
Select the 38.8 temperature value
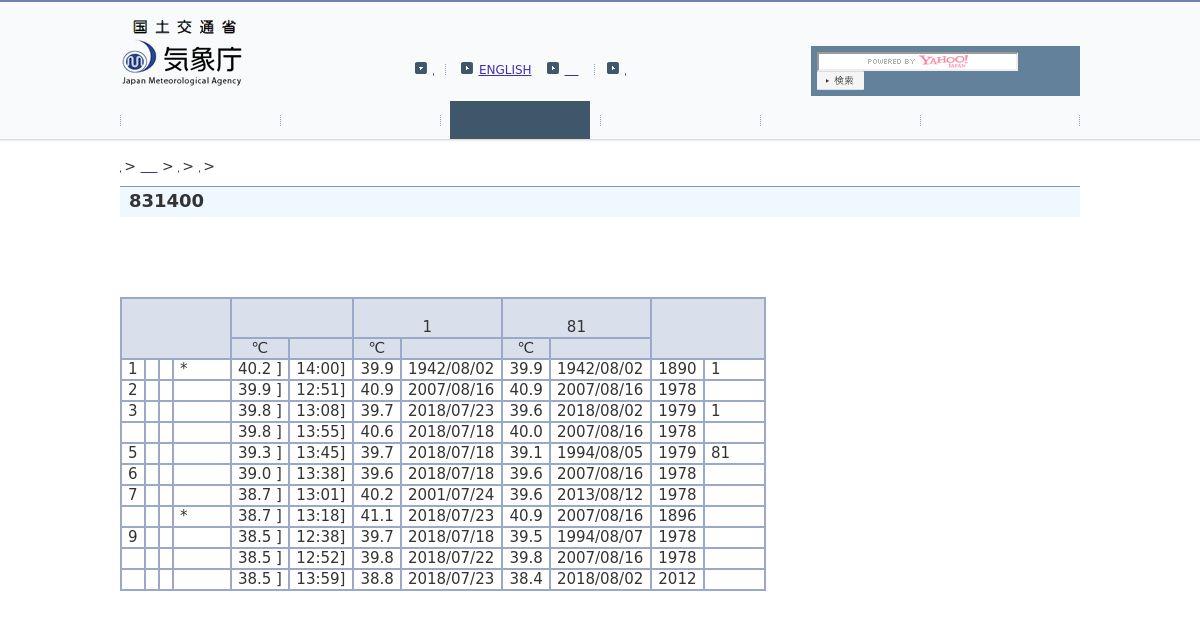pyautogui.click(x=377, y=579)
